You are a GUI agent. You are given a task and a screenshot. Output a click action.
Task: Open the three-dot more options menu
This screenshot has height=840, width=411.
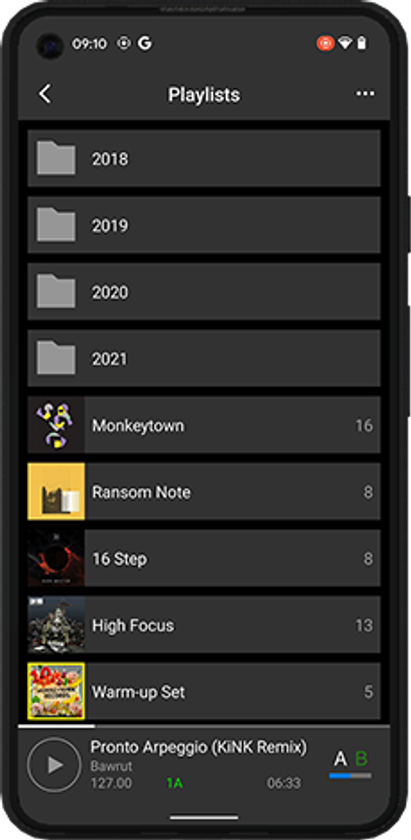coord(365,94)
